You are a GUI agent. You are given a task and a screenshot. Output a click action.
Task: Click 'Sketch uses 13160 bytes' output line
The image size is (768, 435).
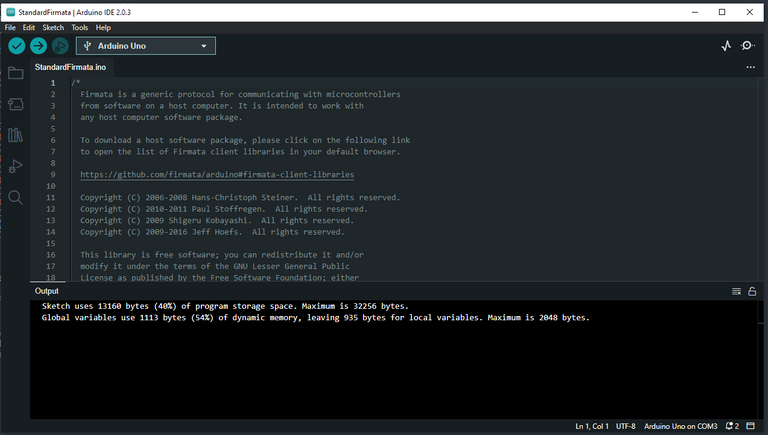click(225, 306)
